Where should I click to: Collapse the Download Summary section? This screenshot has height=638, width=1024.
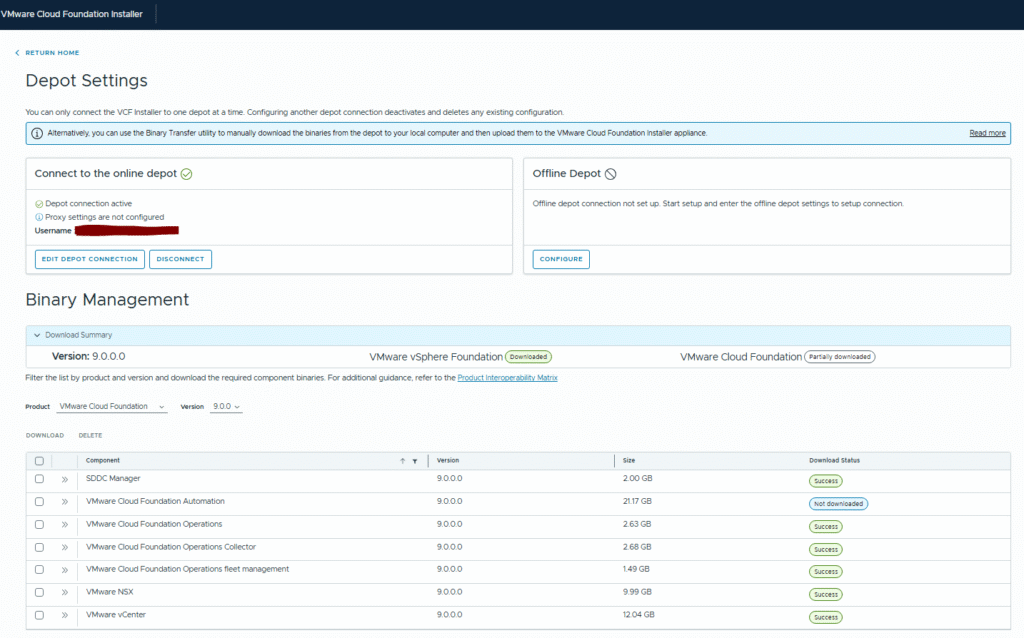37,335
